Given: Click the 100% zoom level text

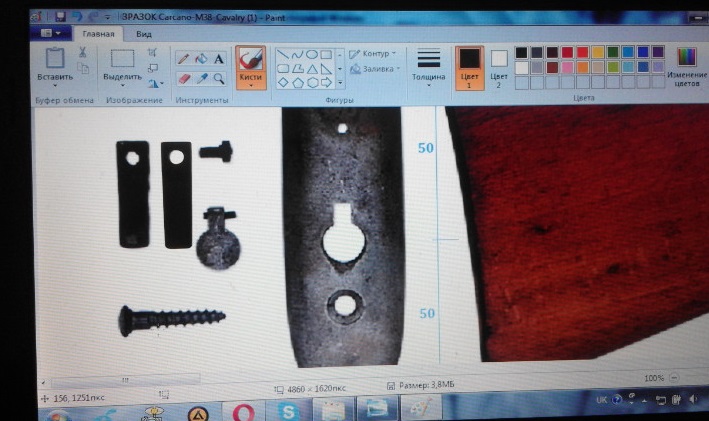Looking at the screenshot, I should coord(654,378).
